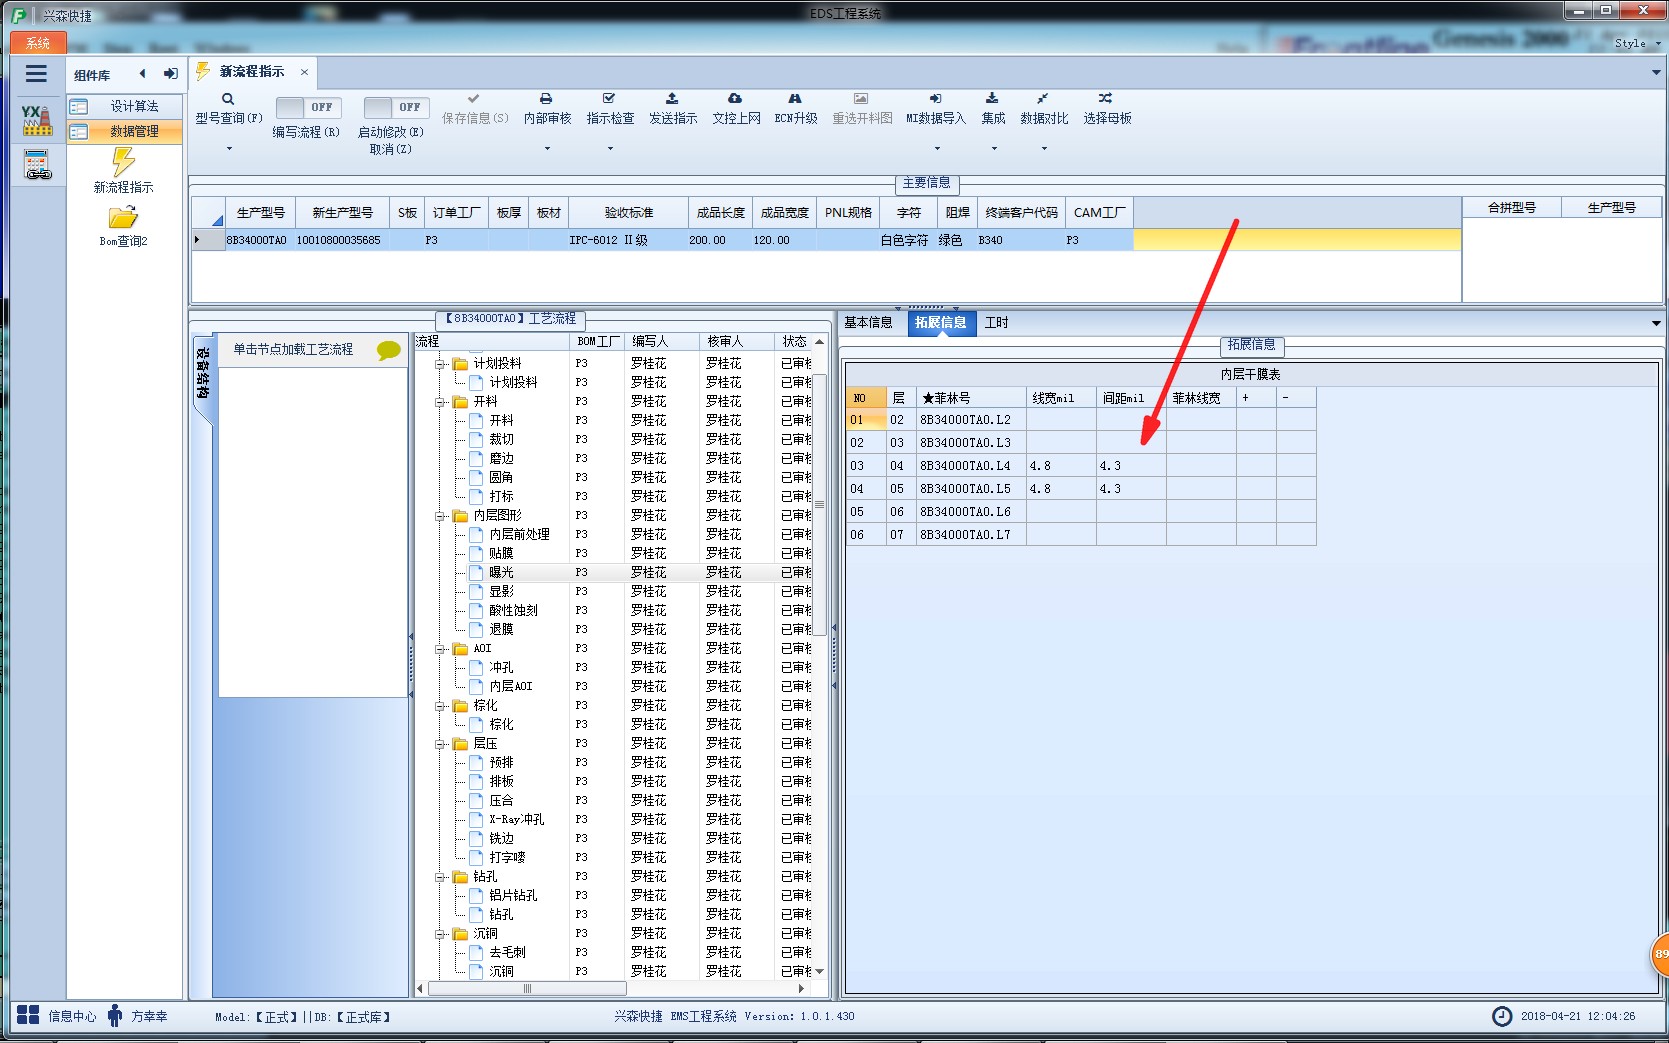This screenshot has height=1043, width=1669.
Task: Select the 酸性蚀刻 tree node
Action: (x=513, y=611)
